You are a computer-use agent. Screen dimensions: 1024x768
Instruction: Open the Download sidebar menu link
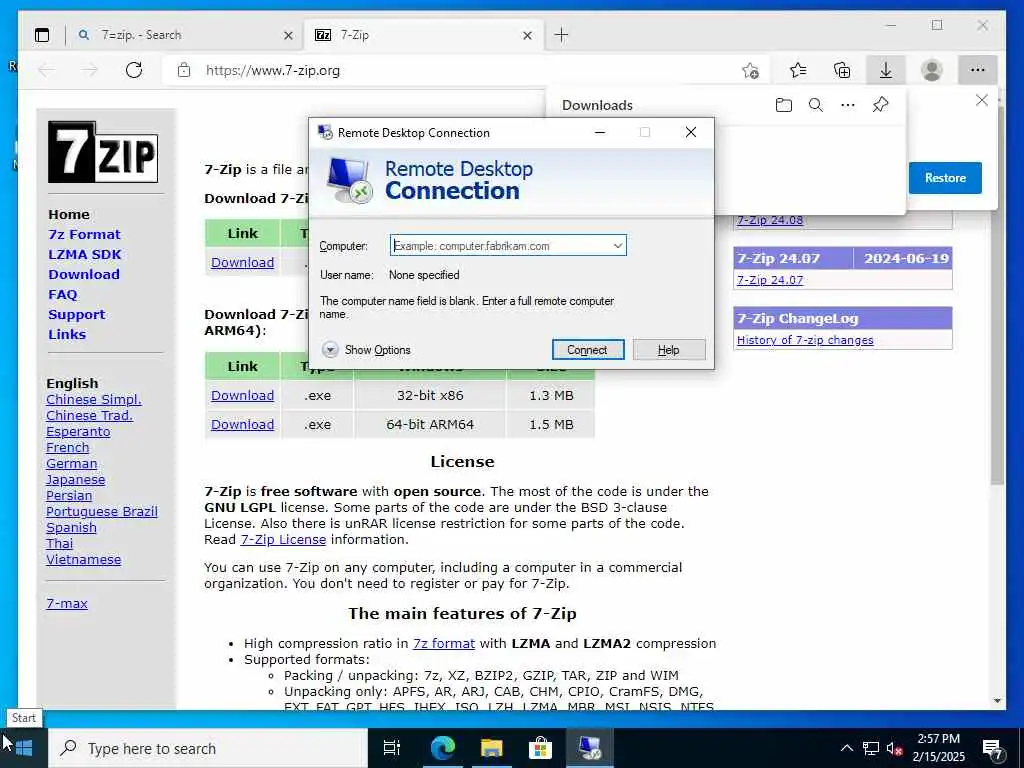[84, 274]
